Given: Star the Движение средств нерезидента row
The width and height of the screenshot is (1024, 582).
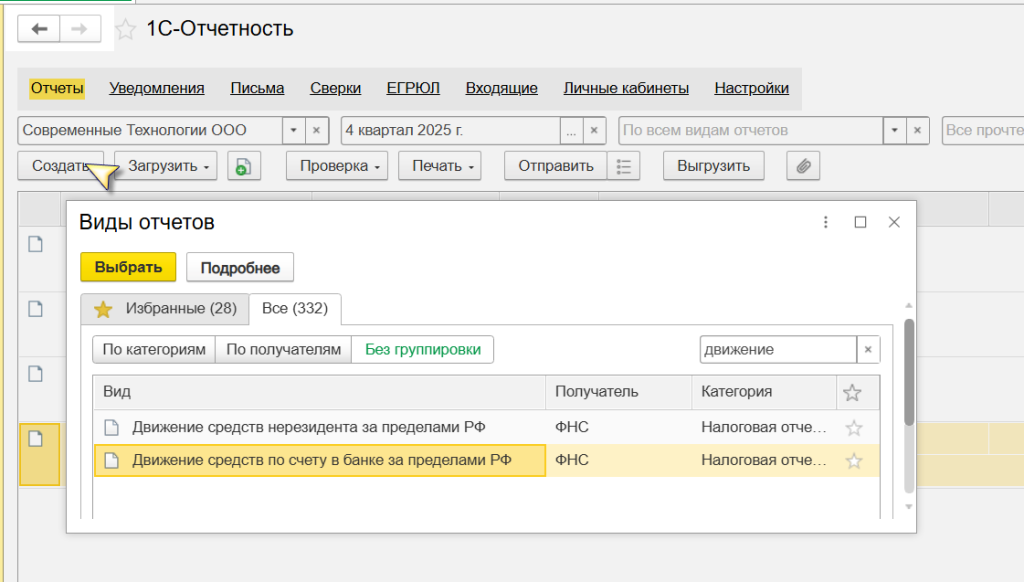Looking at the screenshot, I should 854,428.
